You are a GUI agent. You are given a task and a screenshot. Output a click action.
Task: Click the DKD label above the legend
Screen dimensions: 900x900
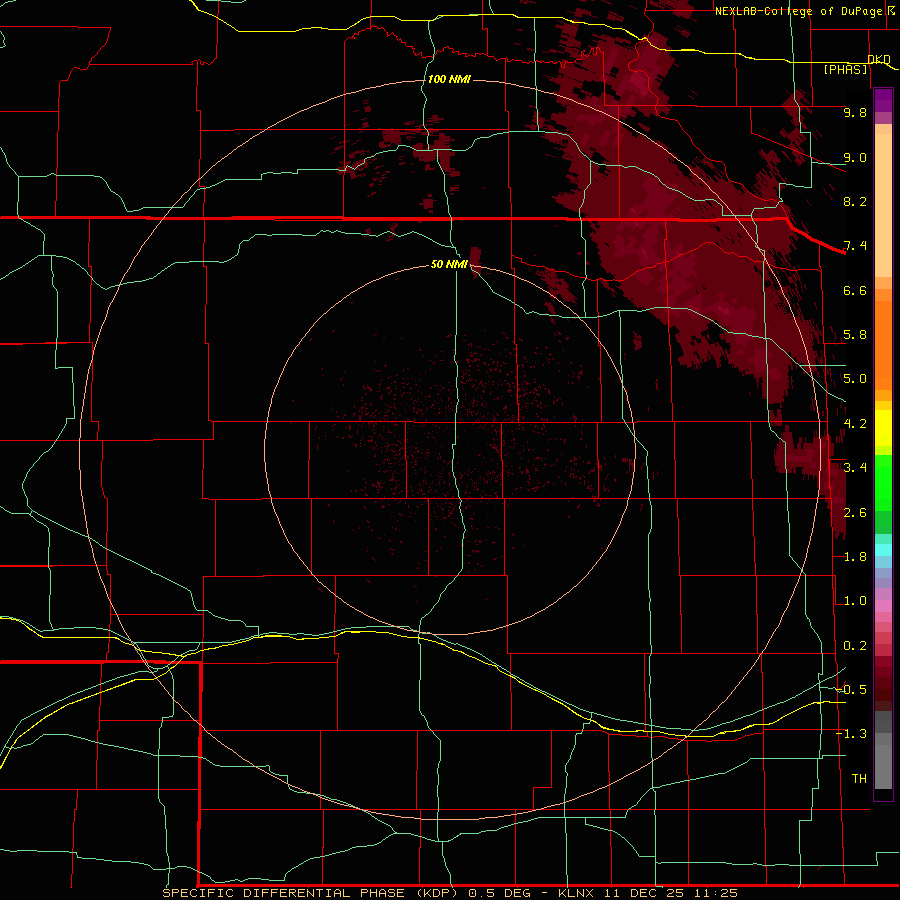click(879, 59)
